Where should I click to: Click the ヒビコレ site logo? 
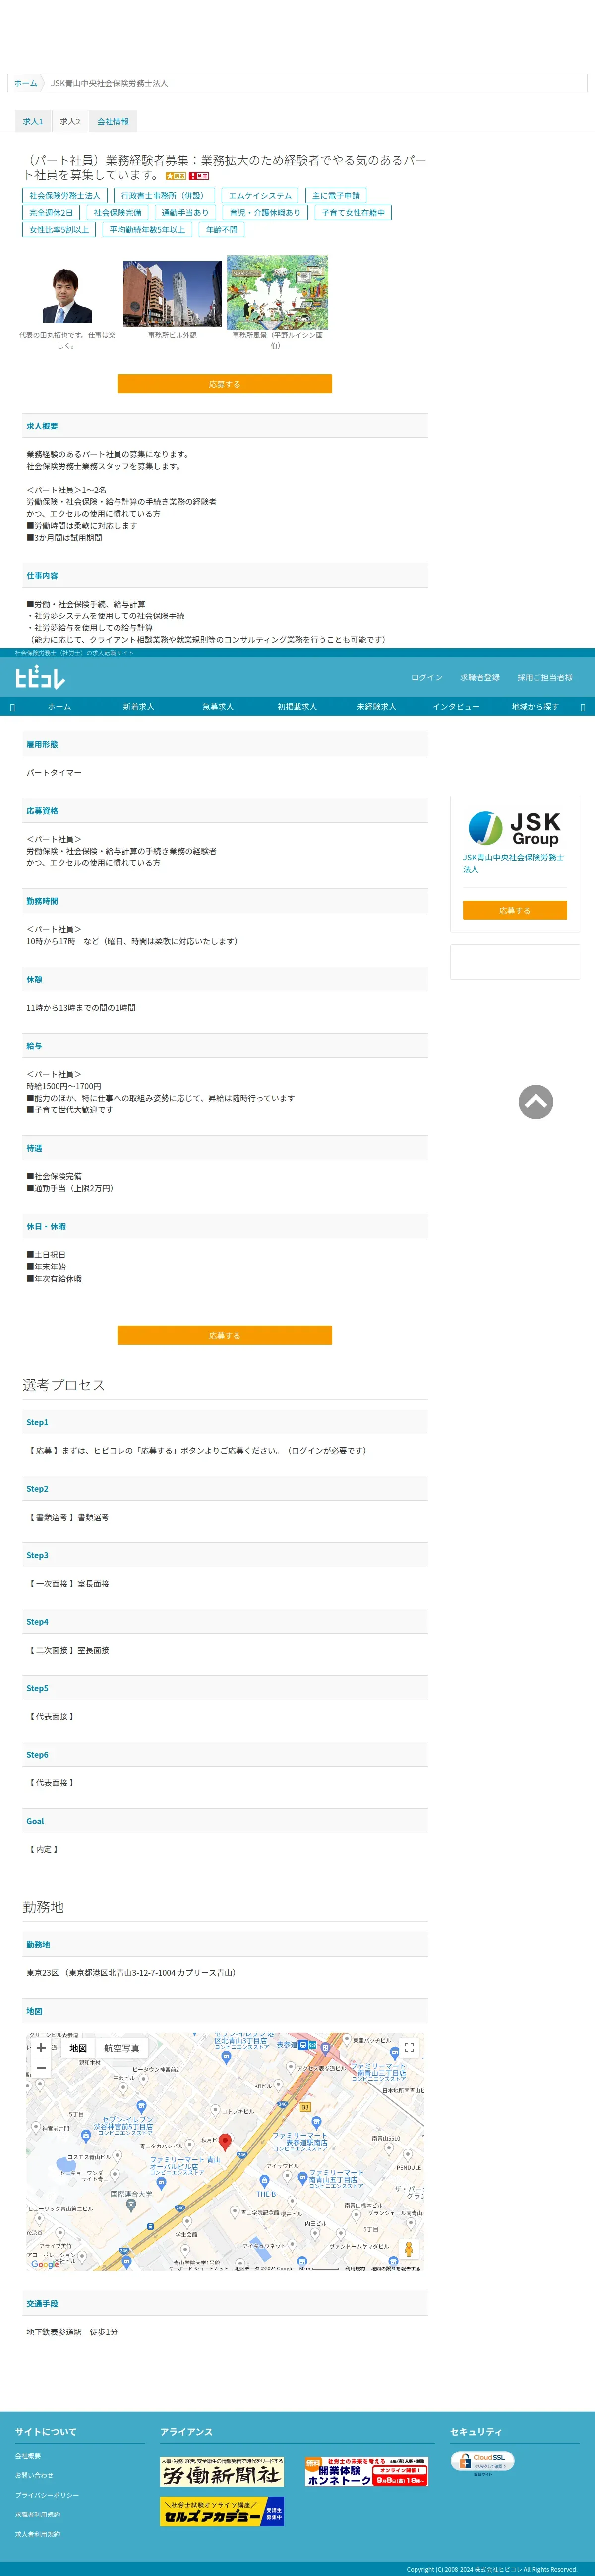[x=40, y=677]
